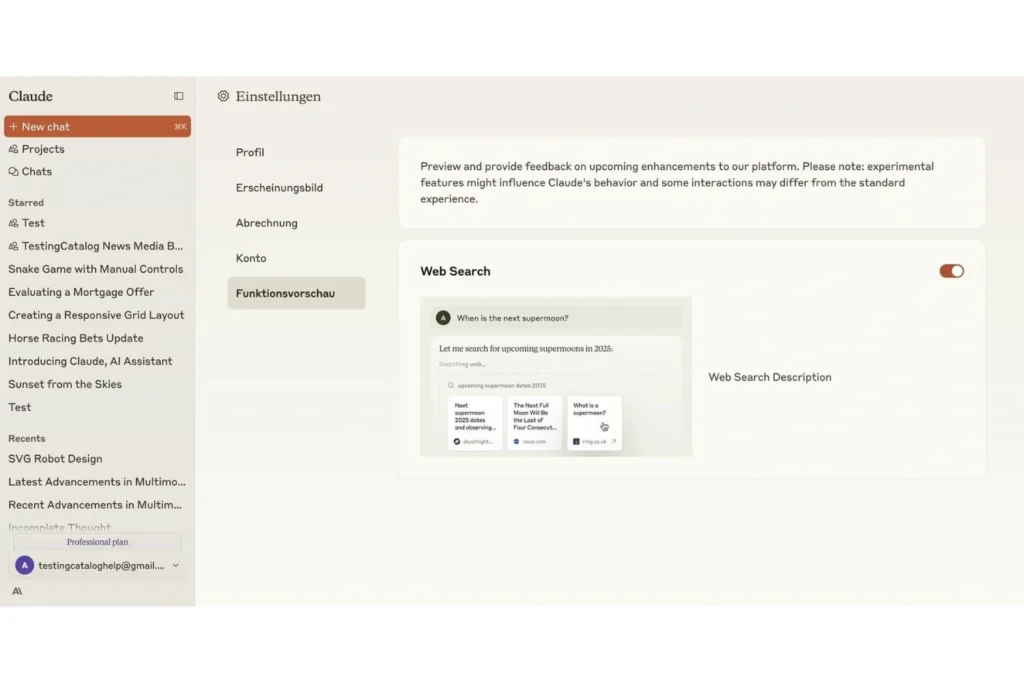Open the starred chat named Test without icon
Image resolution: width=1024 pixels, height=683 pixels.
click(20, 407)
